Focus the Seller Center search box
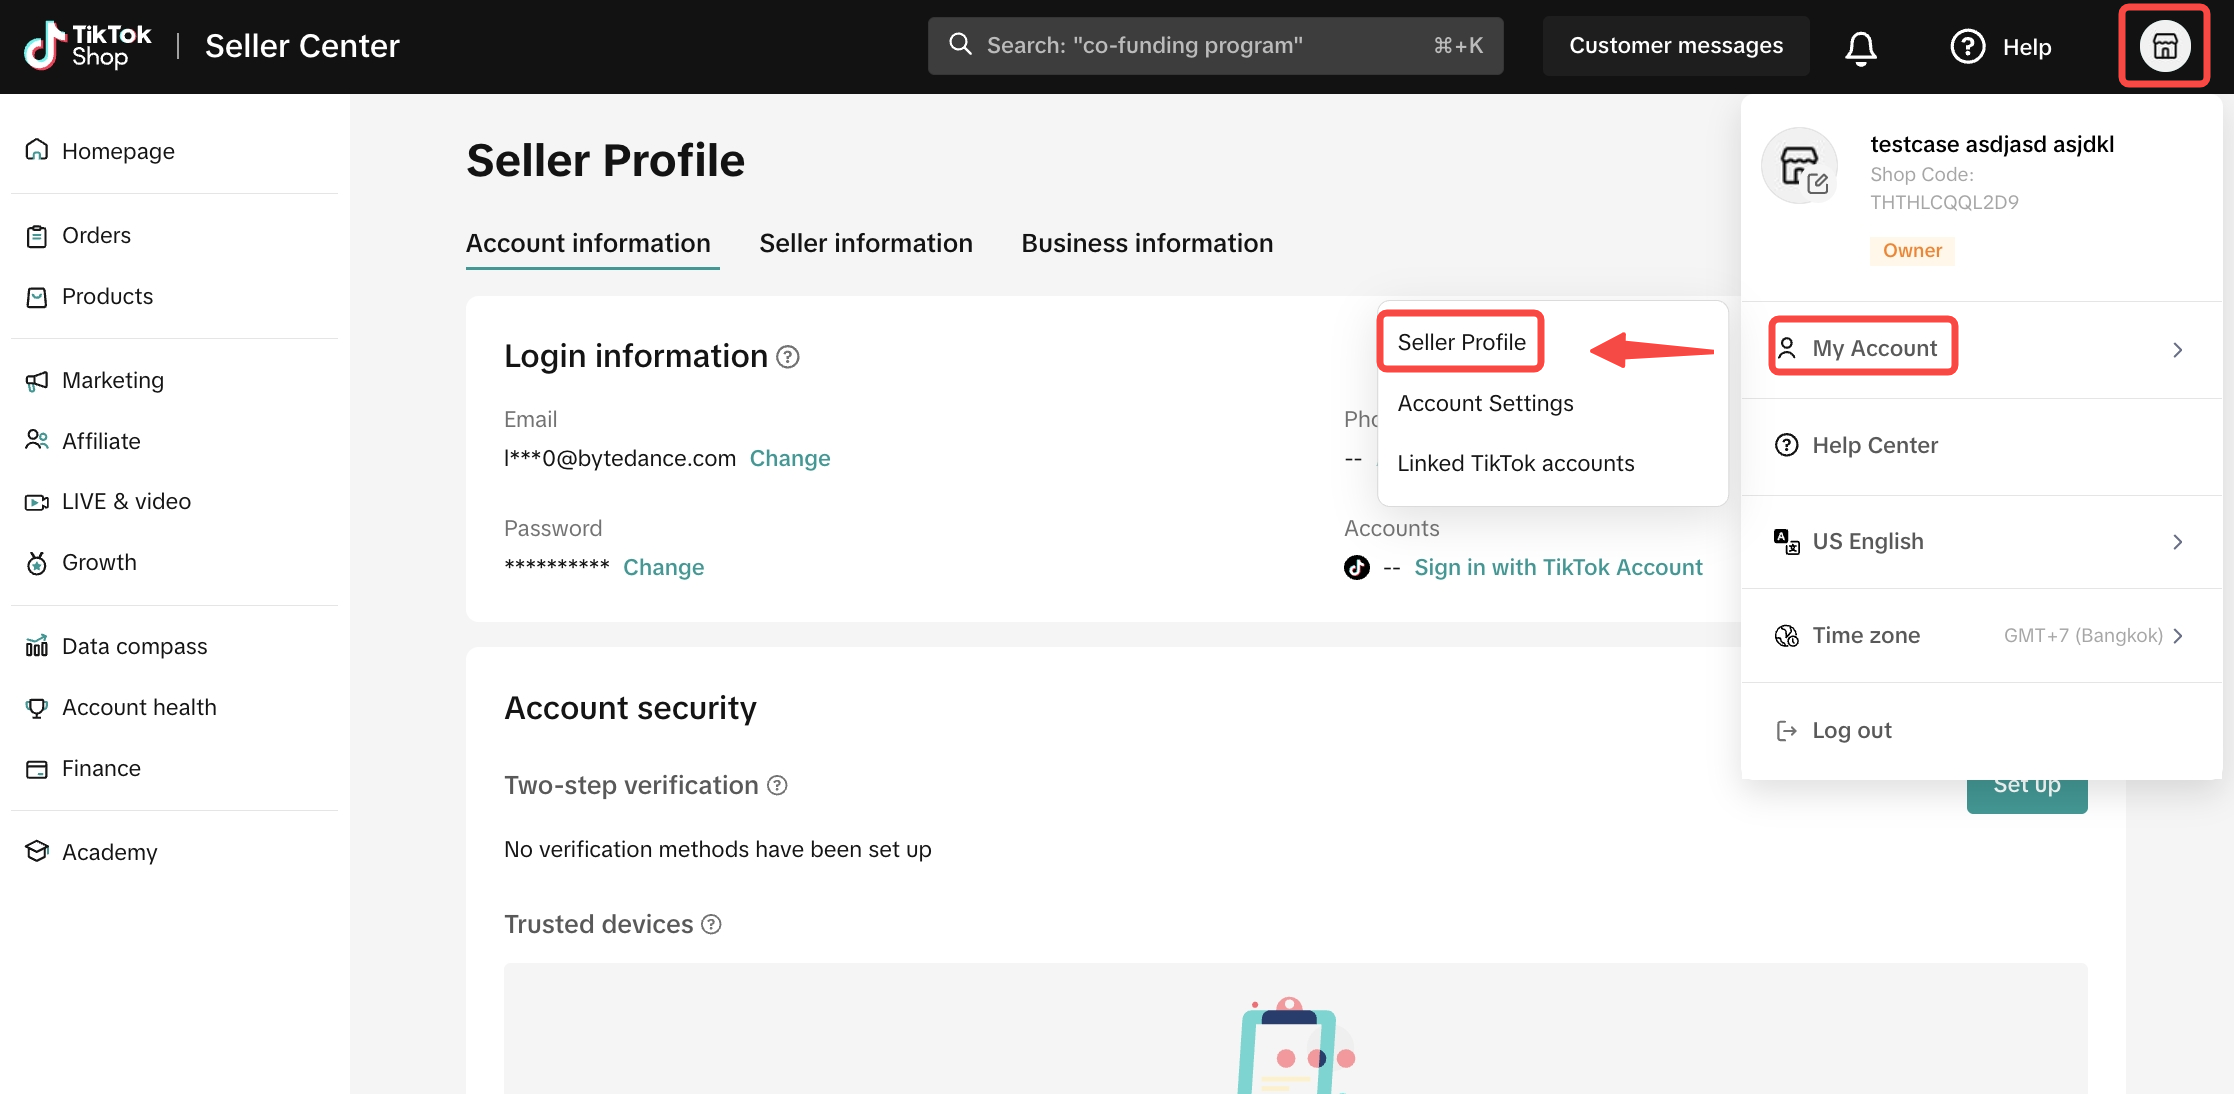The width and height of the screenshot is (2234, 1094). tap(1215, 46)
